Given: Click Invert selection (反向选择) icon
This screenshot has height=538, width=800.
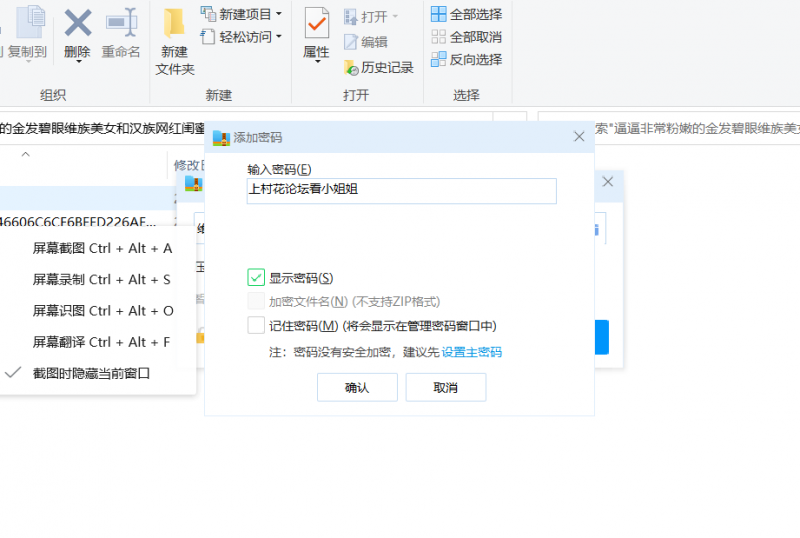Looking at the screenshot, I should pos(438,59).
